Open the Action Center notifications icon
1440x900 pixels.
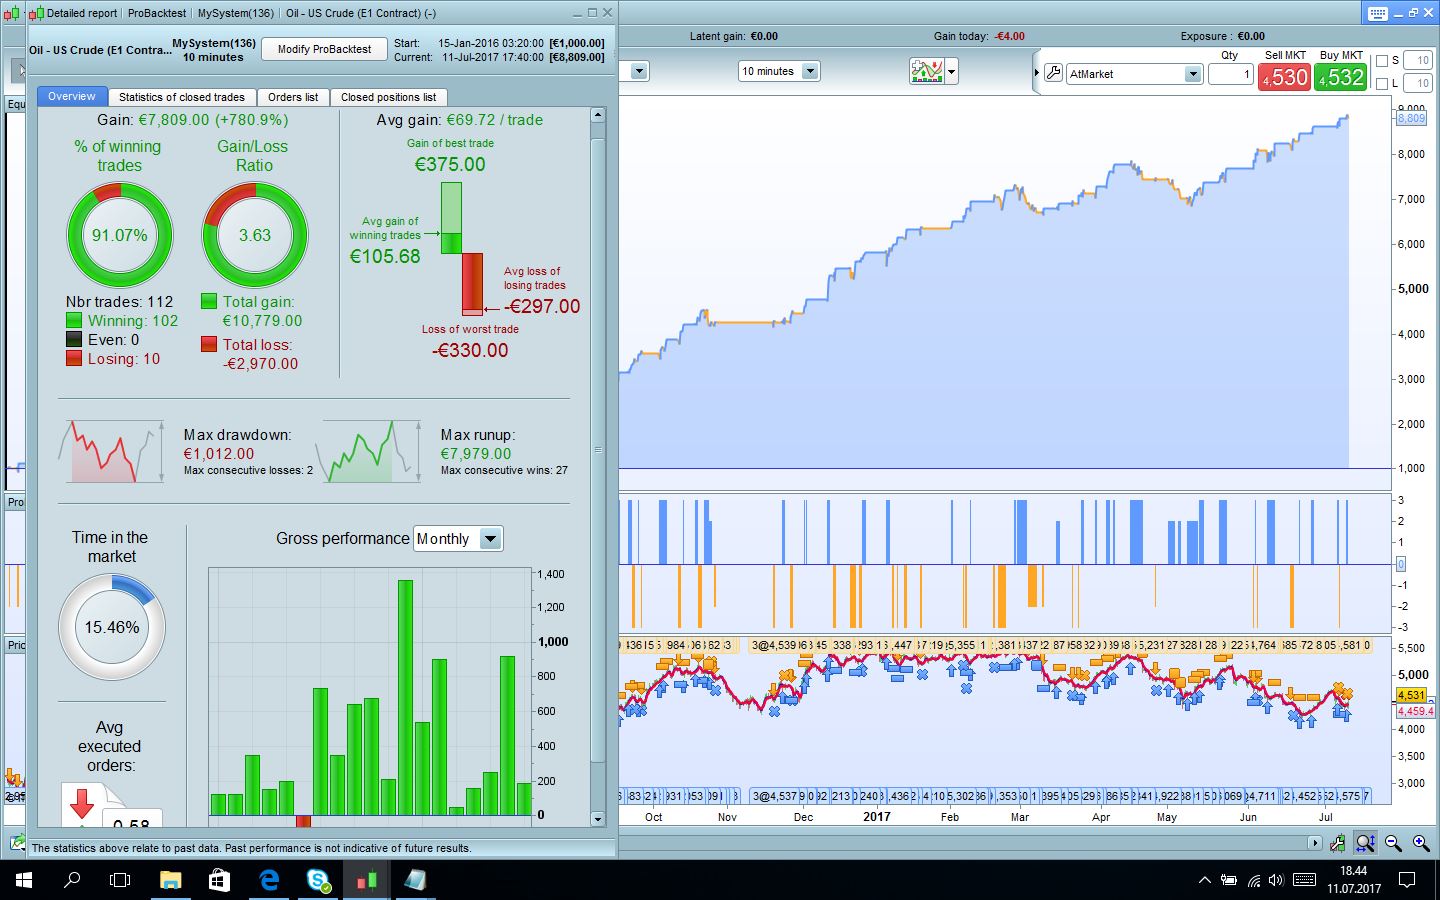tap(1407, 880)
